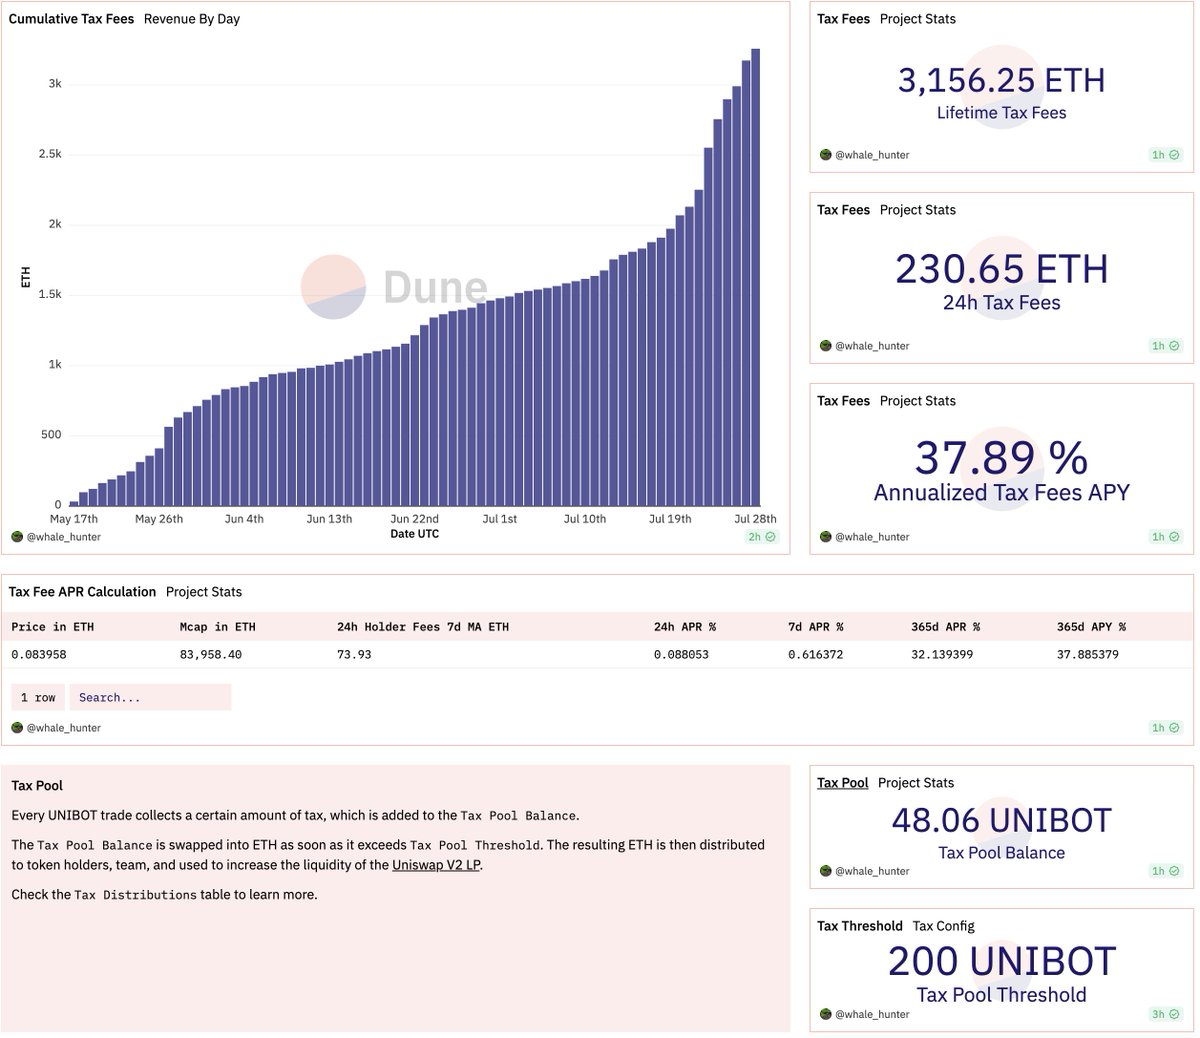Screen dimensions: 1200x1038
Task: Click the 2h refresh badge on the chart panel
Action: (761, 537)
